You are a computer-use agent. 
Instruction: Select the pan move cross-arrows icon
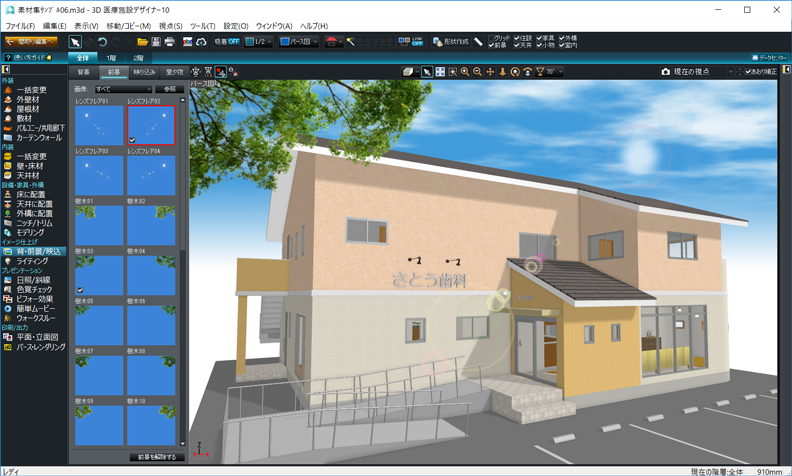coord(490,72)
